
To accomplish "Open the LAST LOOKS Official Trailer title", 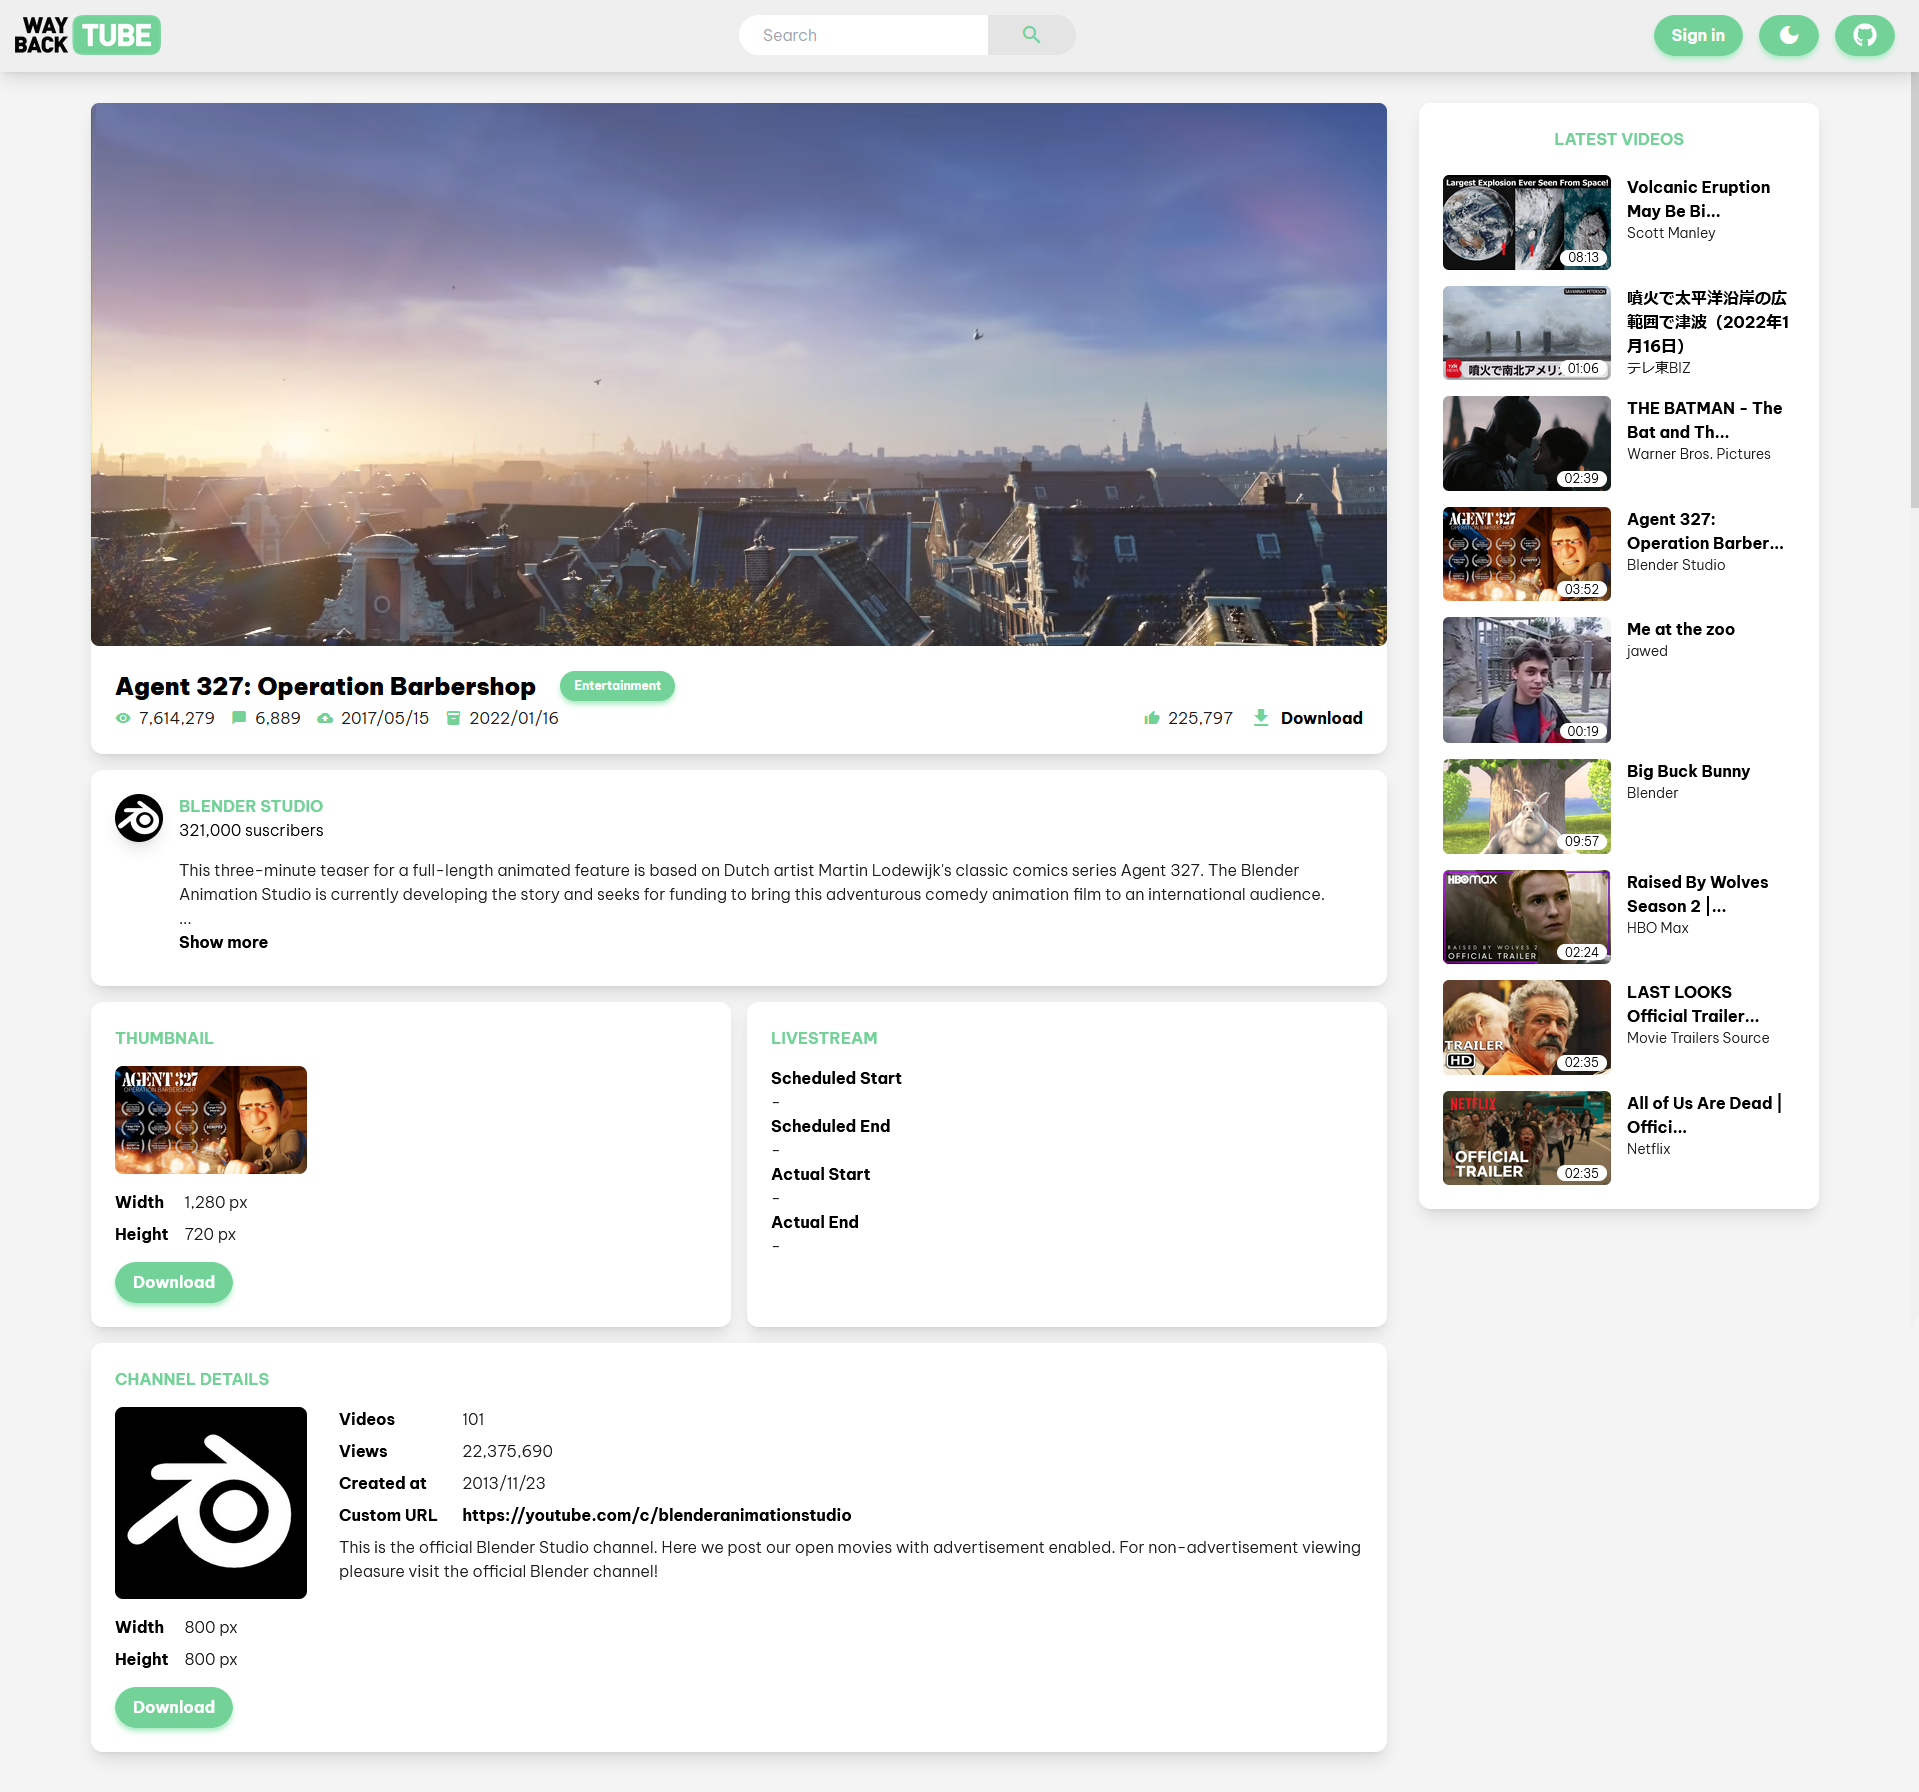I will (1693, 1004).
